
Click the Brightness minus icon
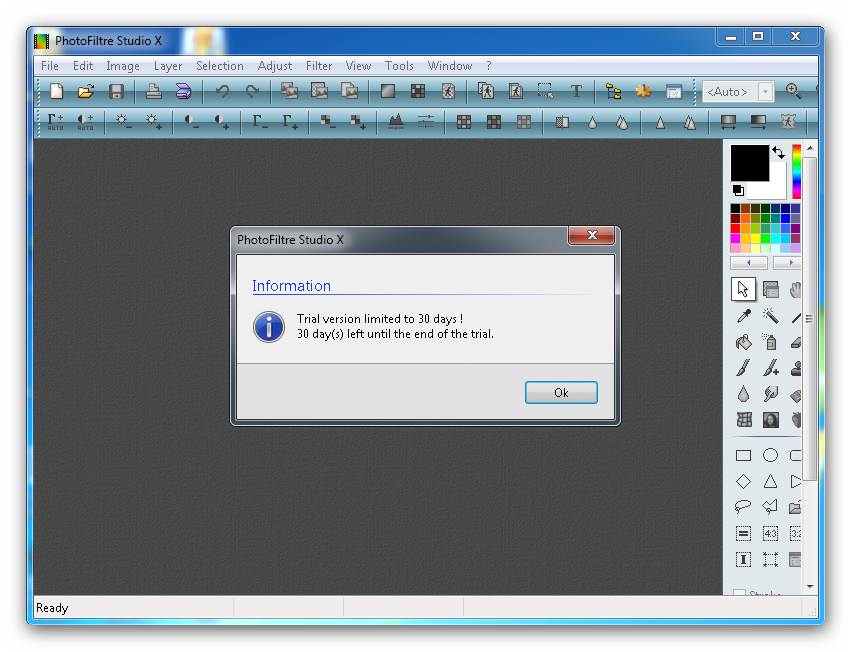point(123,122)
